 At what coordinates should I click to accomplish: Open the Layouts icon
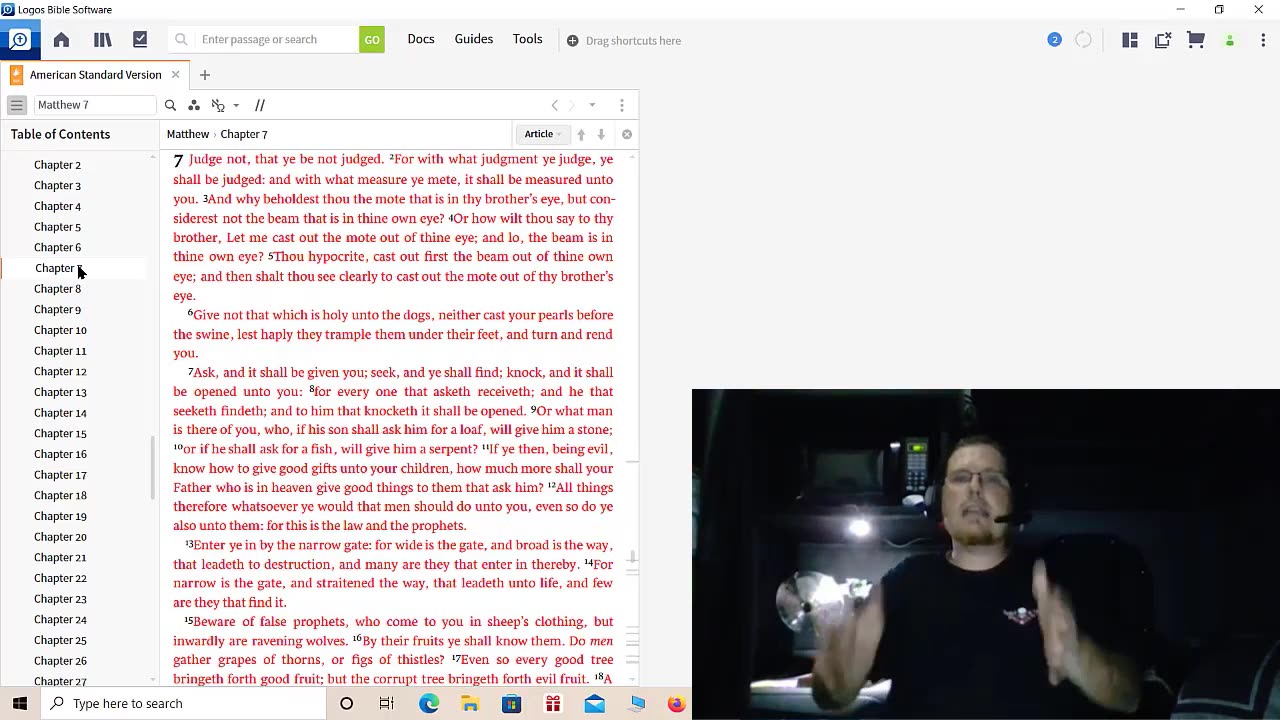pos(1130,40)
